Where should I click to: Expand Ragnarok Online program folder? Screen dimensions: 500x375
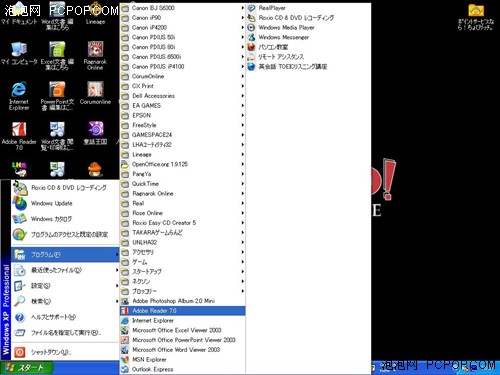click(x=183, y=193)
